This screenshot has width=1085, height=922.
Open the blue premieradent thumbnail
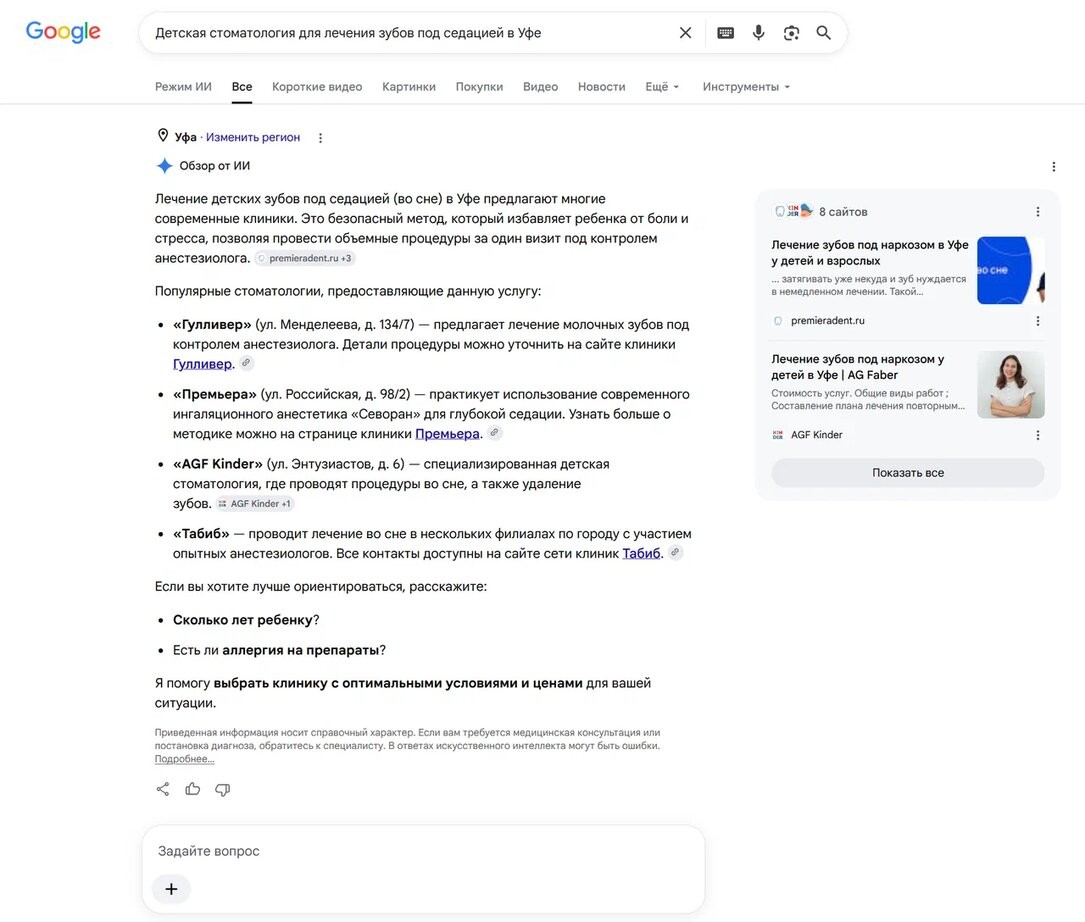pyautogui.click(x=1010, y=270)
